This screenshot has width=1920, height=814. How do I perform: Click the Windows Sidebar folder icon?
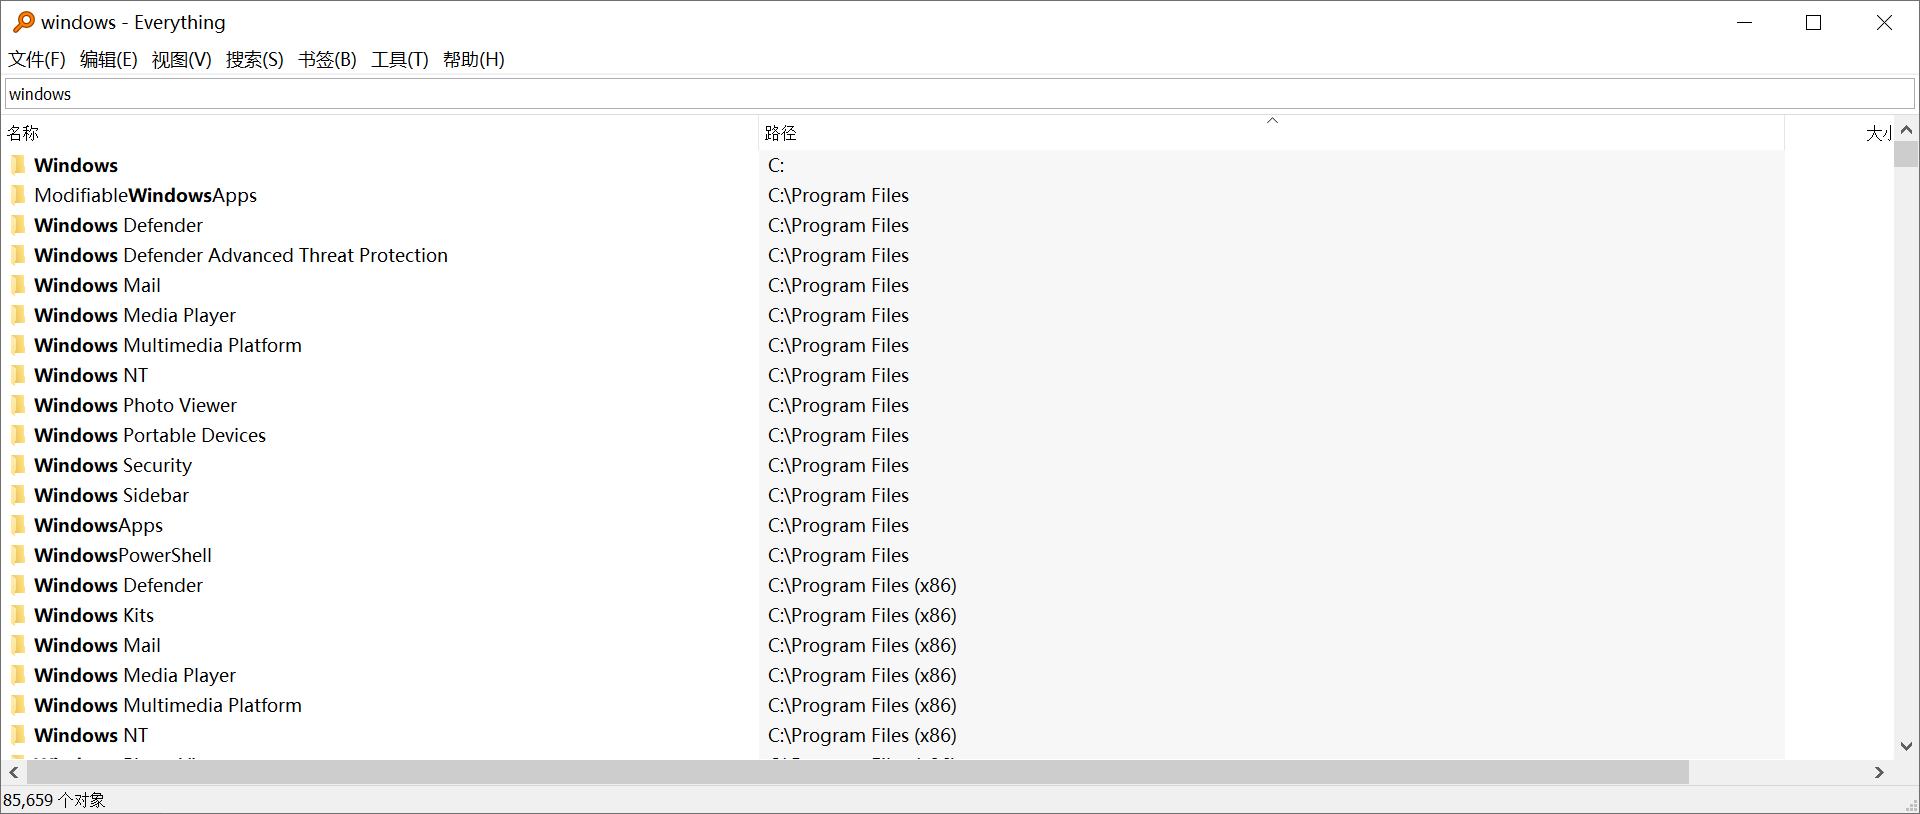click(x=19, y=495)
